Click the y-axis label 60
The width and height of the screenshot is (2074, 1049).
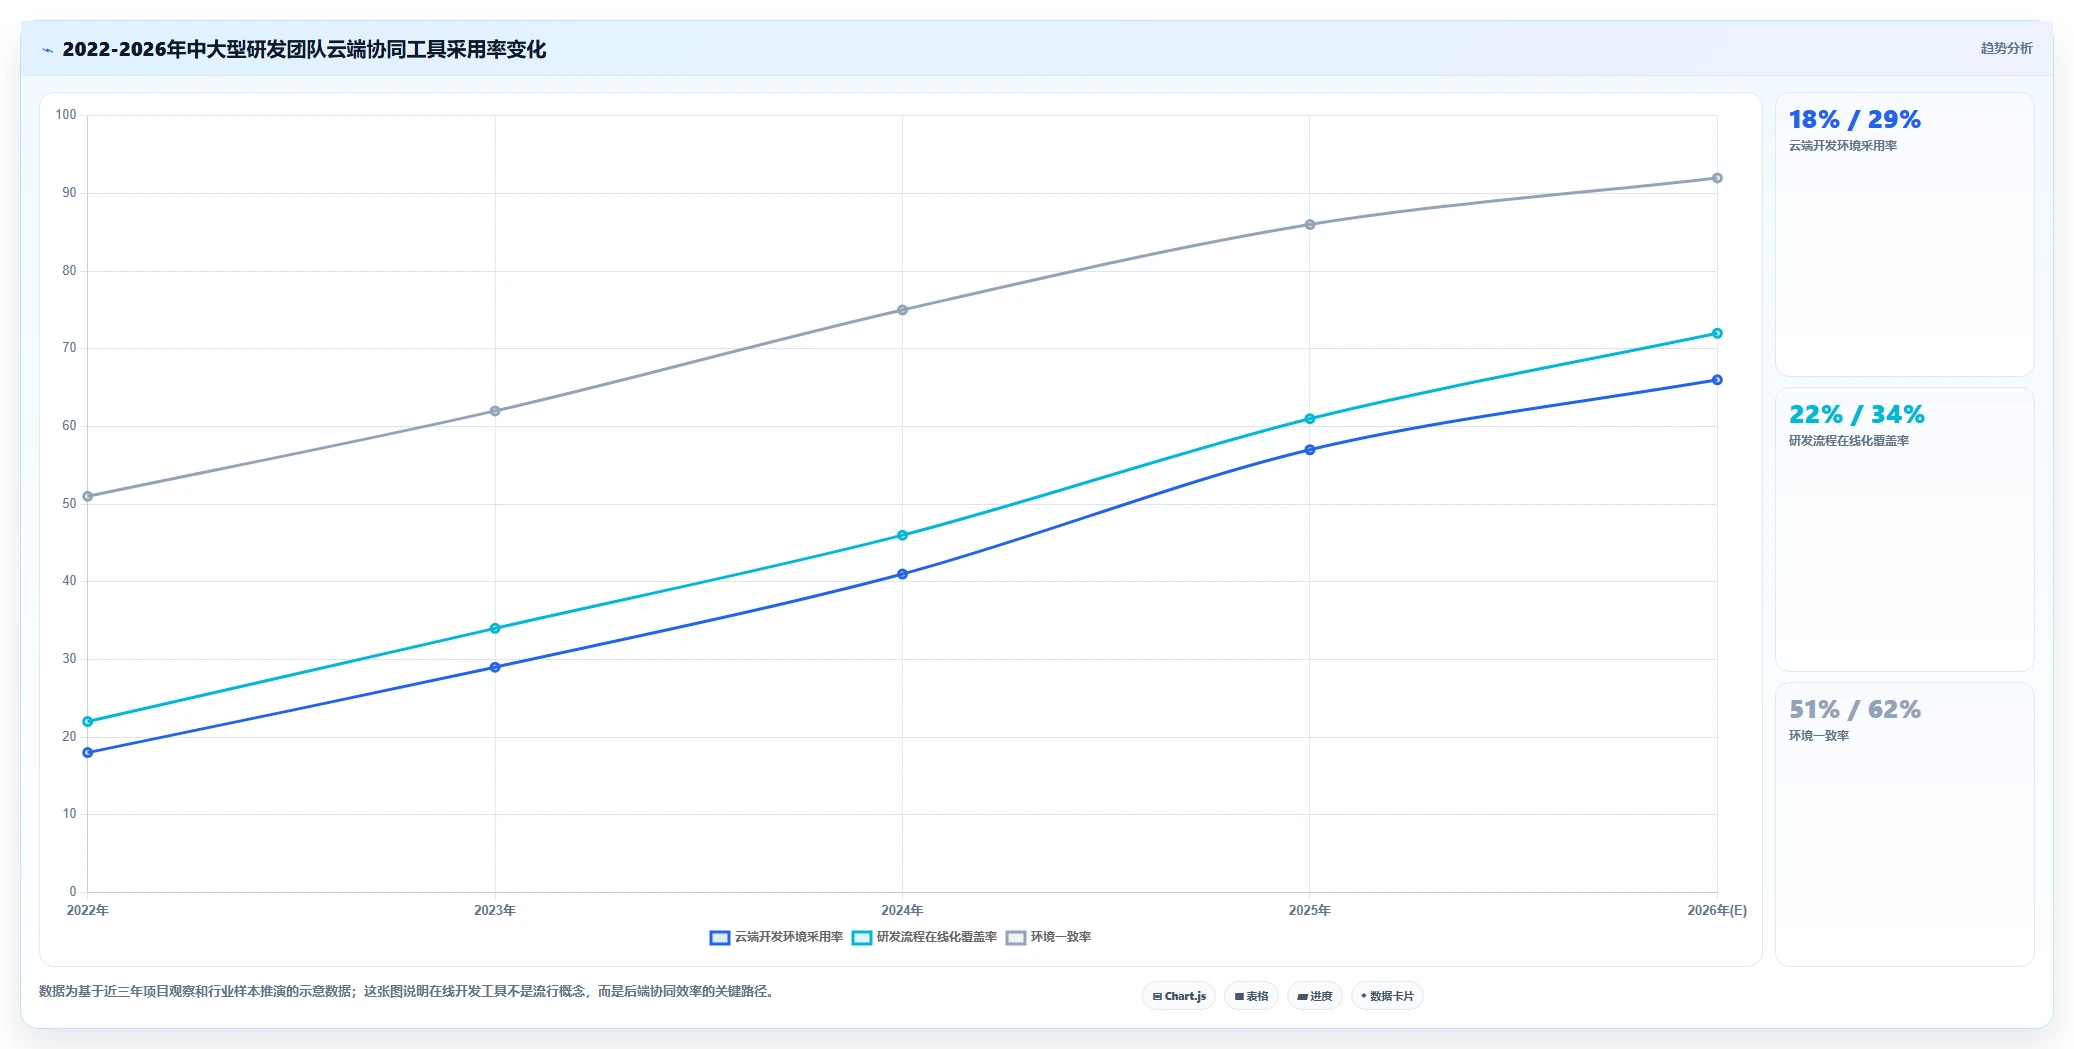pyautogui.click(x=69, y=426)
